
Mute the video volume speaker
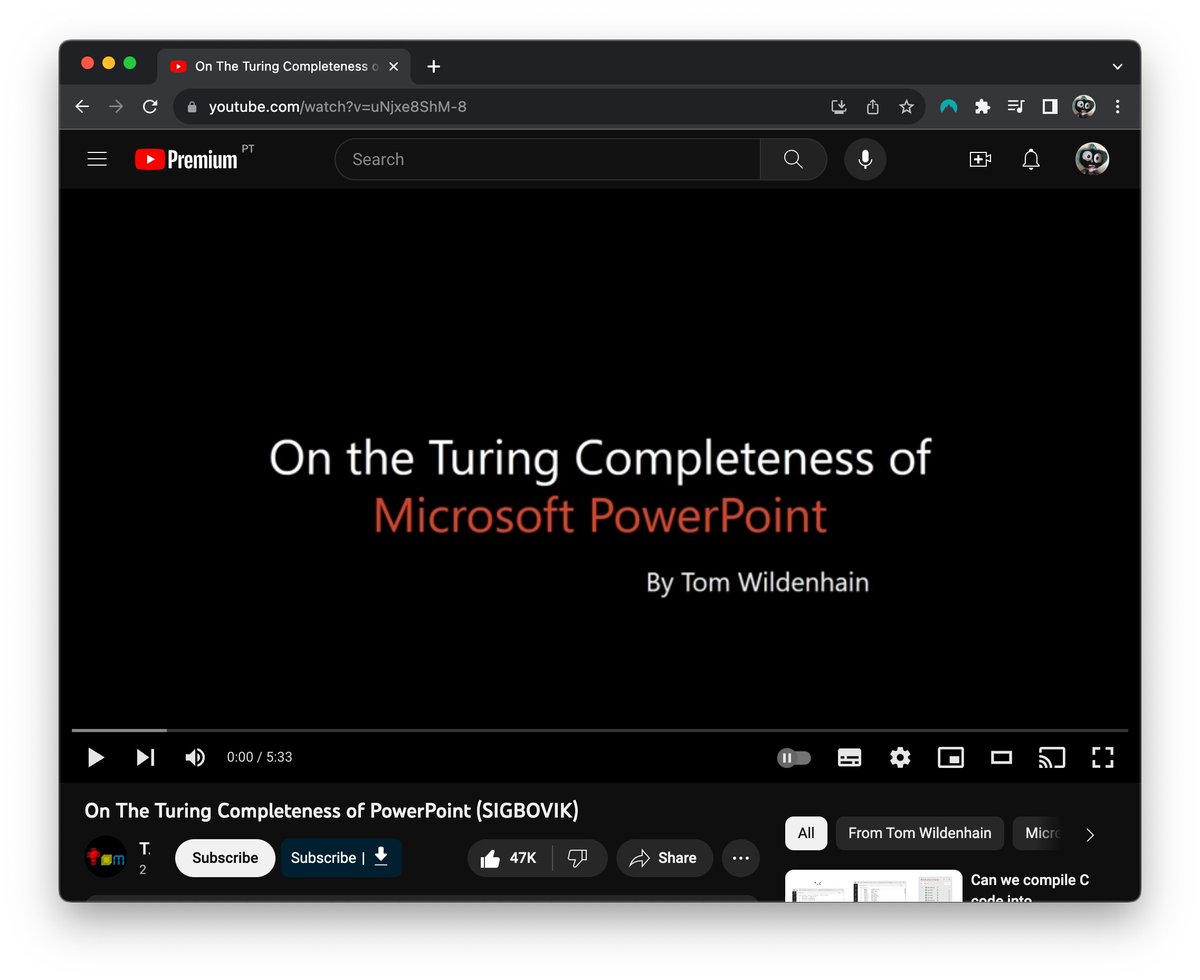click(195, 757)
